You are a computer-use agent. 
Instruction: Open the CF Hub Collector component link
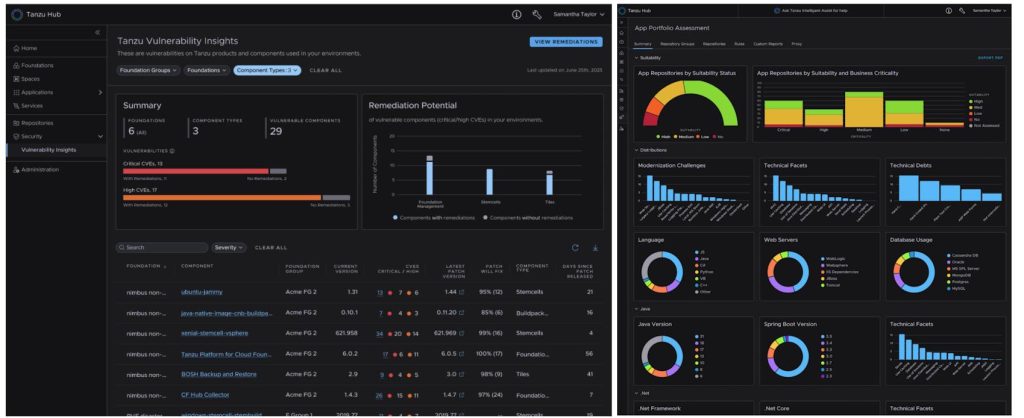click(x=205, y=395)
